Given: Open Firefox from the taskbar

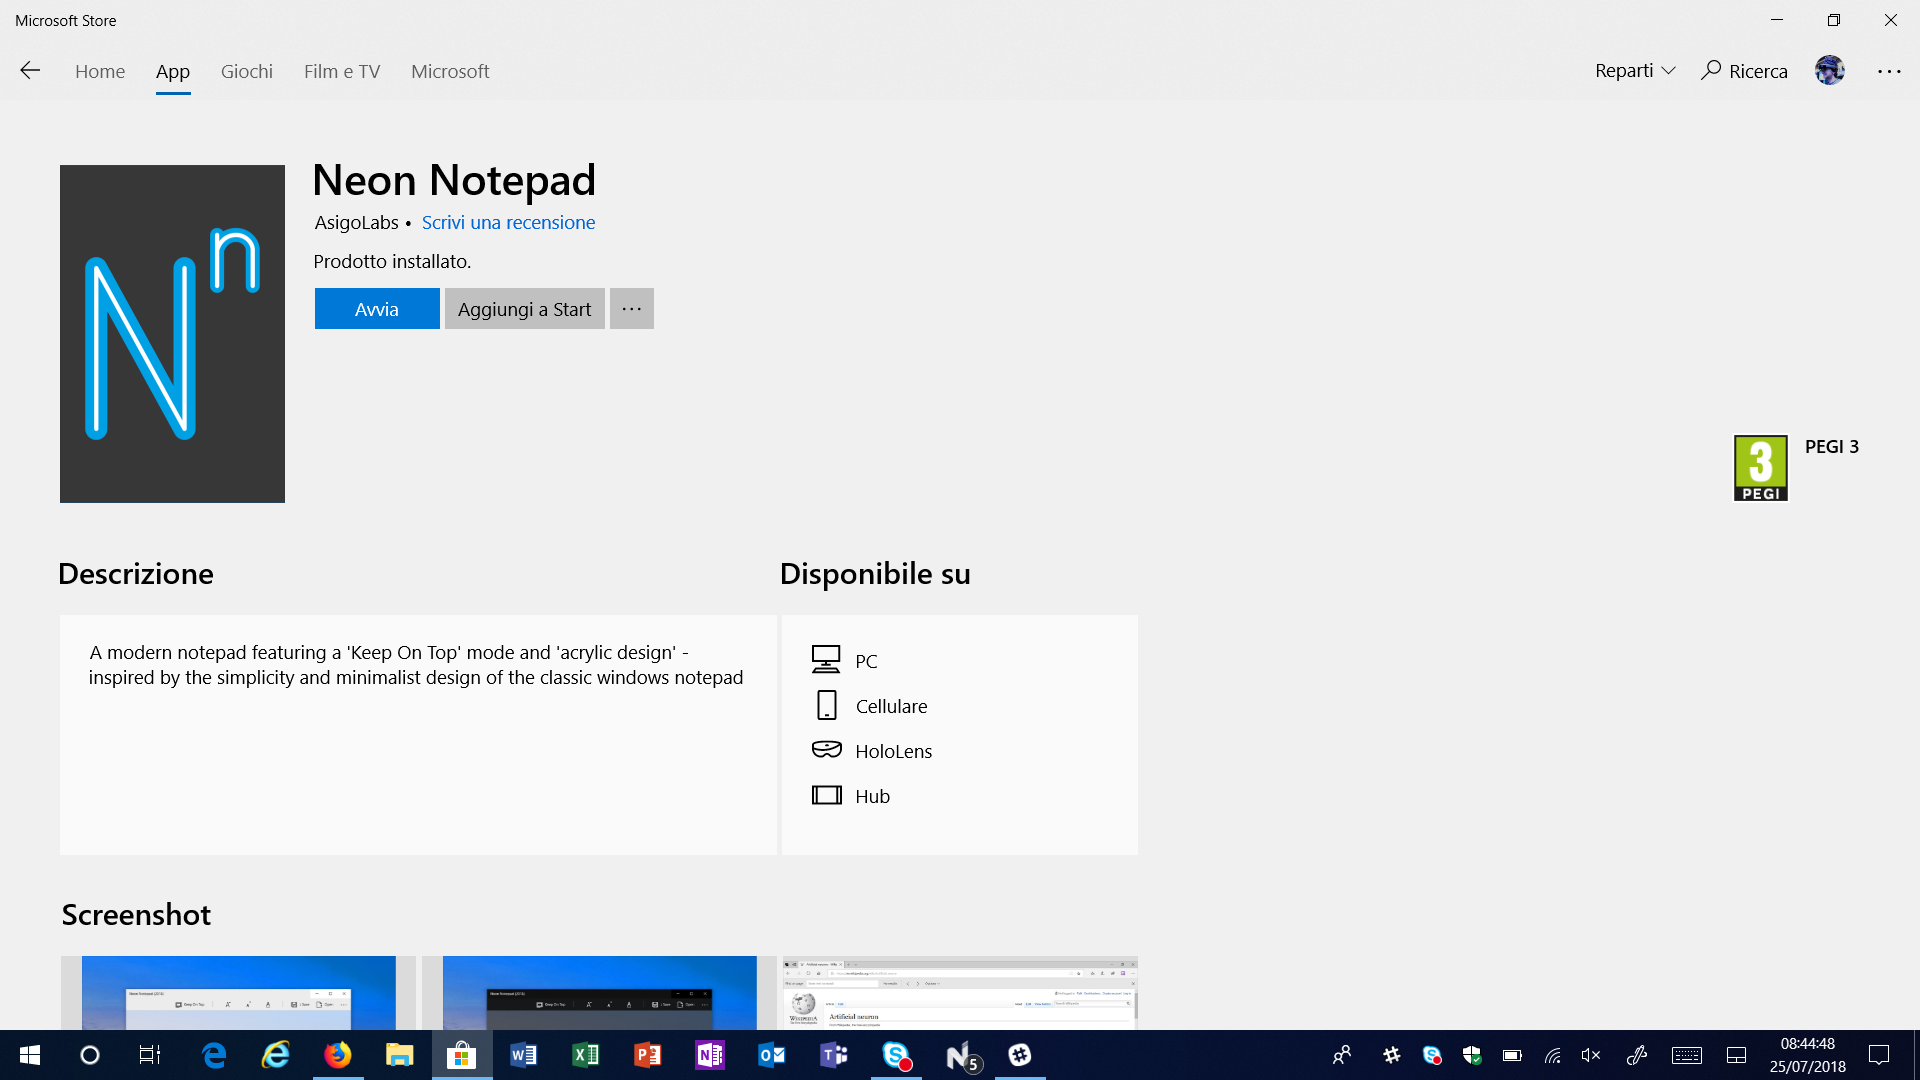Looking at the screenshot, I should [338, 1055].
